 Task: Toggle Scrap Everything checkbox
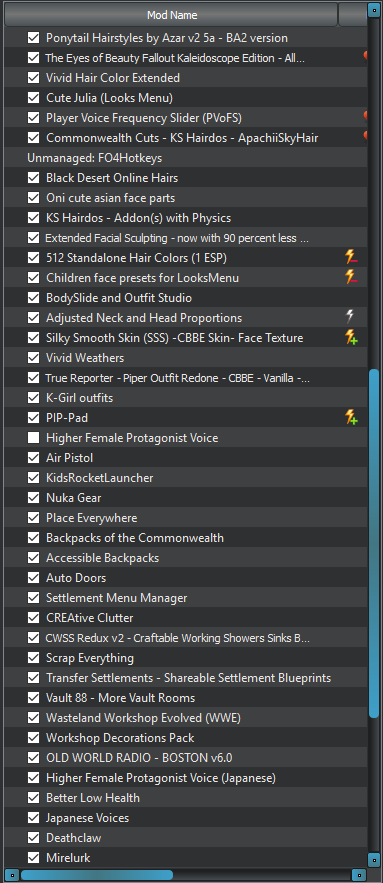[34, 658]
